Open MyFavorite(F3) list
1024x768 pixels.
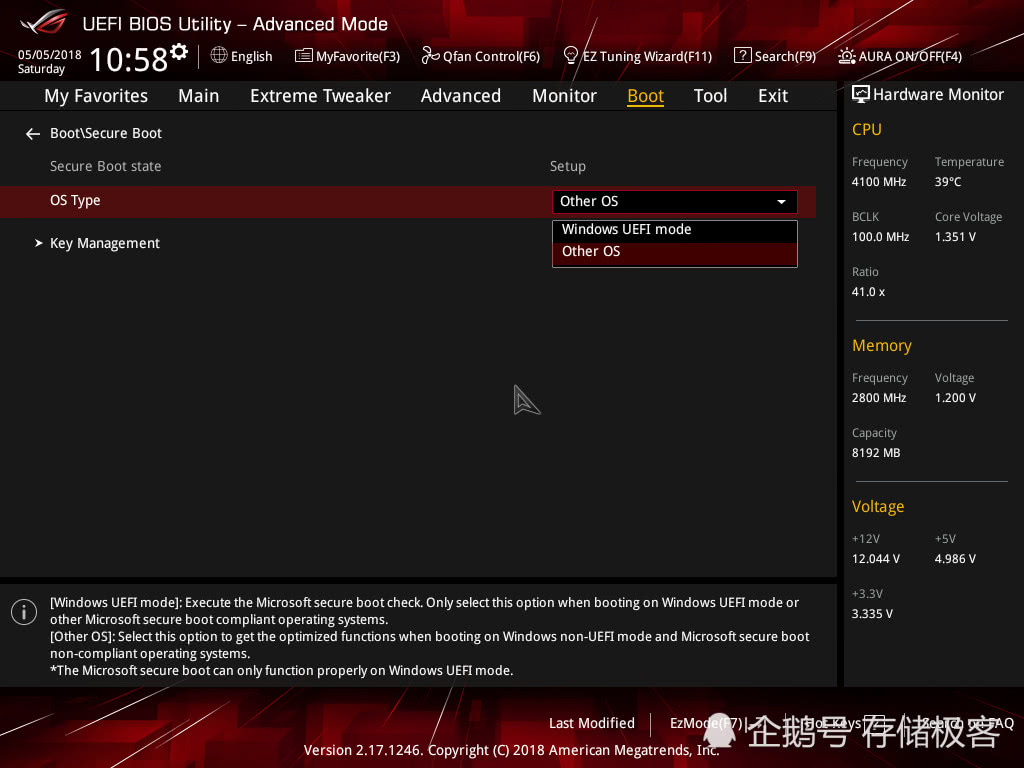(x=347, y=56)
